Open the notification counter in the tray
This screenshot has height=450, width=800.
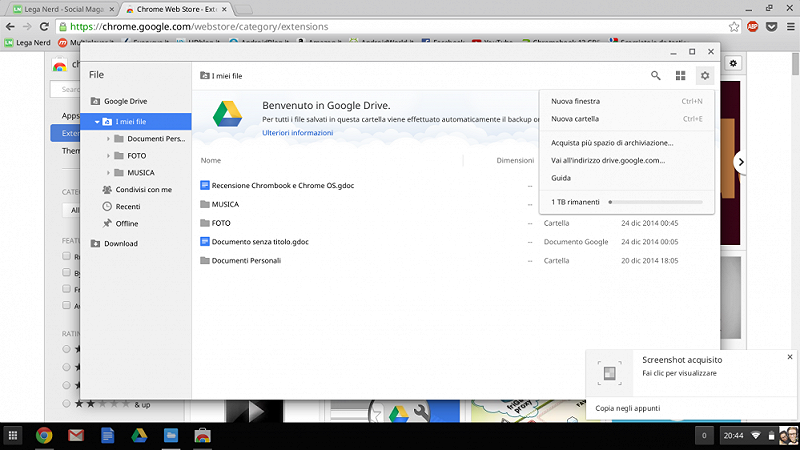pos(704,436)
